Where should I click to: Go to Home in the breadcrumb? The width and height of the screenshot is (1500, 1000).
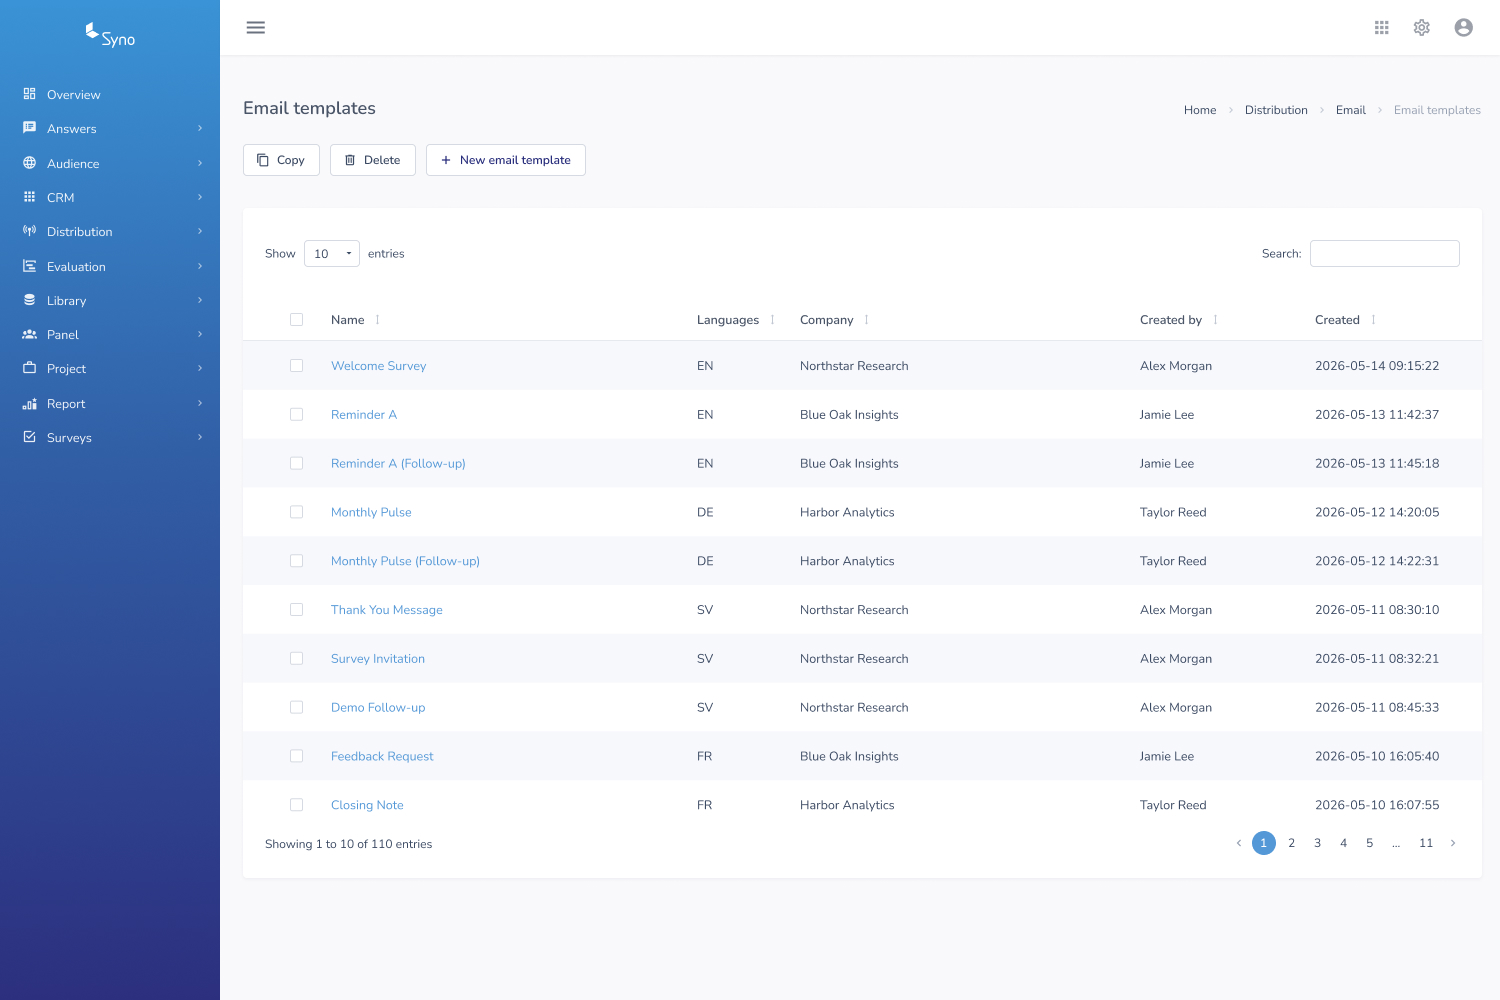click(x=1200, y=110)
